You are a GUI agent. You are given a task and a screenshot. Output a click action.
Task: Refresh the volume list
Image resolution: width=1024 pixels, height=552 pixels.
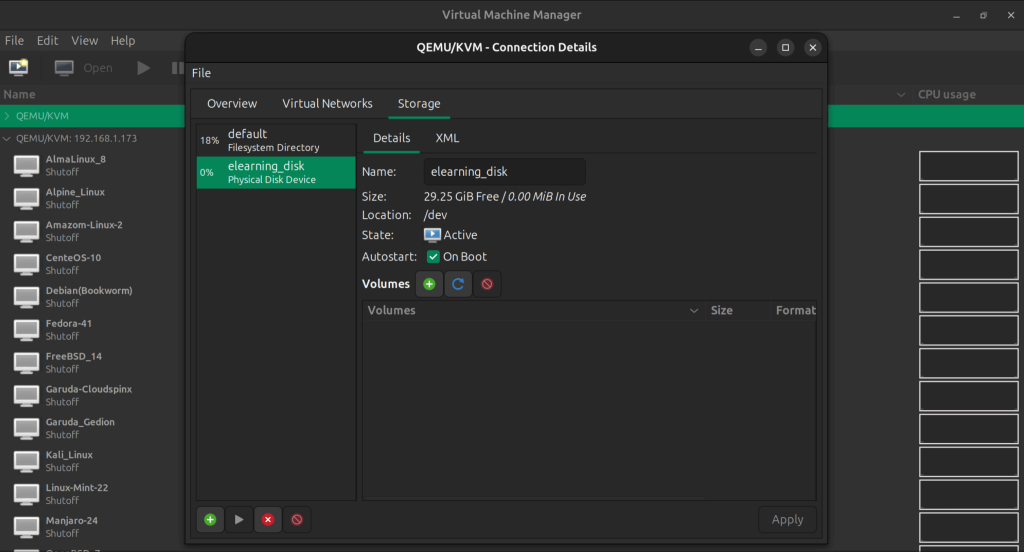(458, 284)
